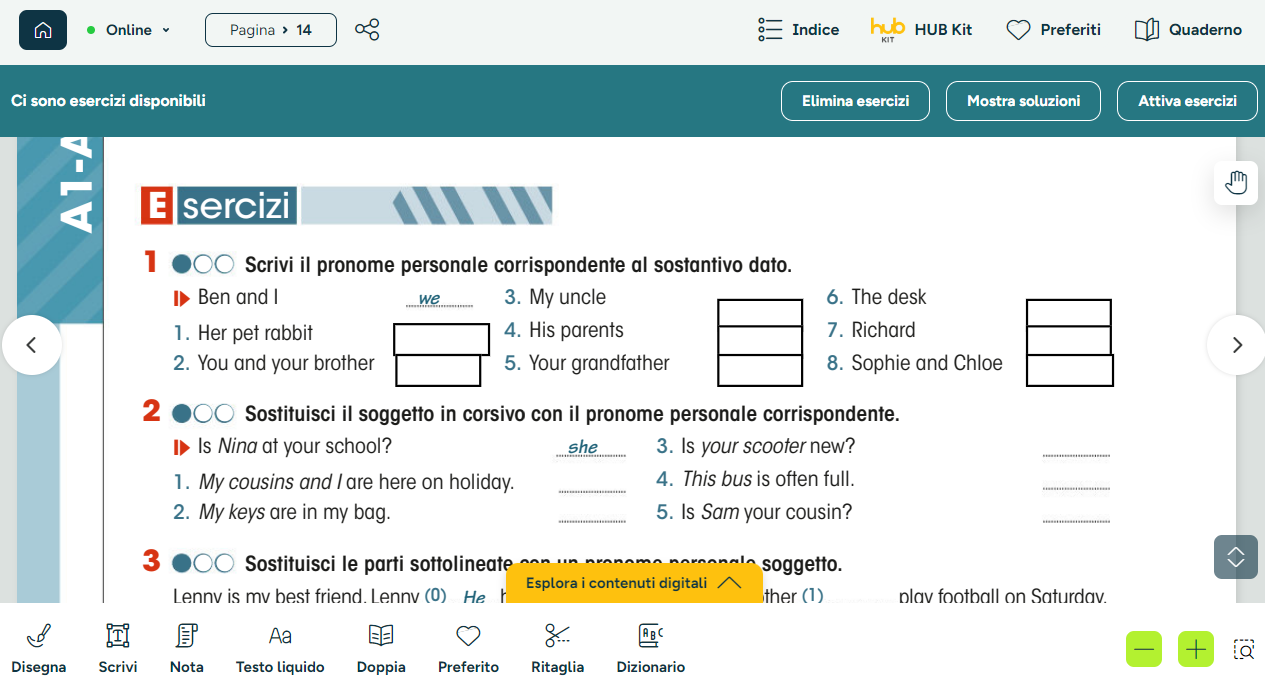
Task: Toggle Testo liquido mode
Action: coord(280,648)
